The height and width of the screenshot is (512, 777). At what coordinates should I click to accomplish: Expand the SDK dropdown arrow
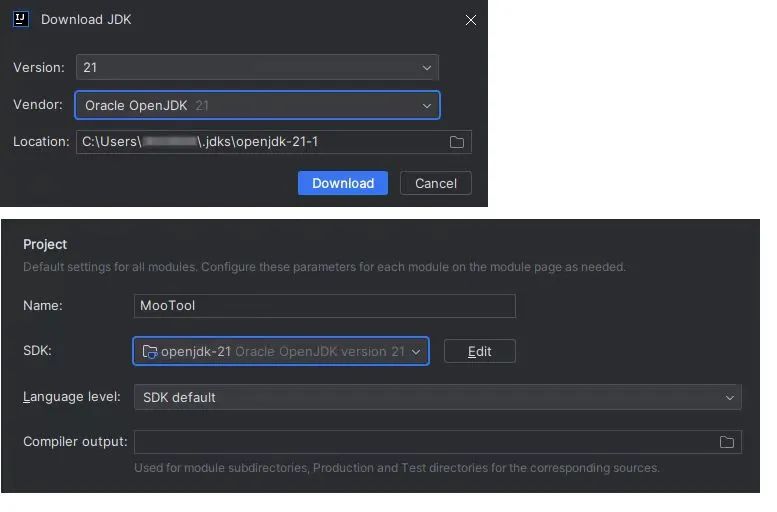point(416,351)
